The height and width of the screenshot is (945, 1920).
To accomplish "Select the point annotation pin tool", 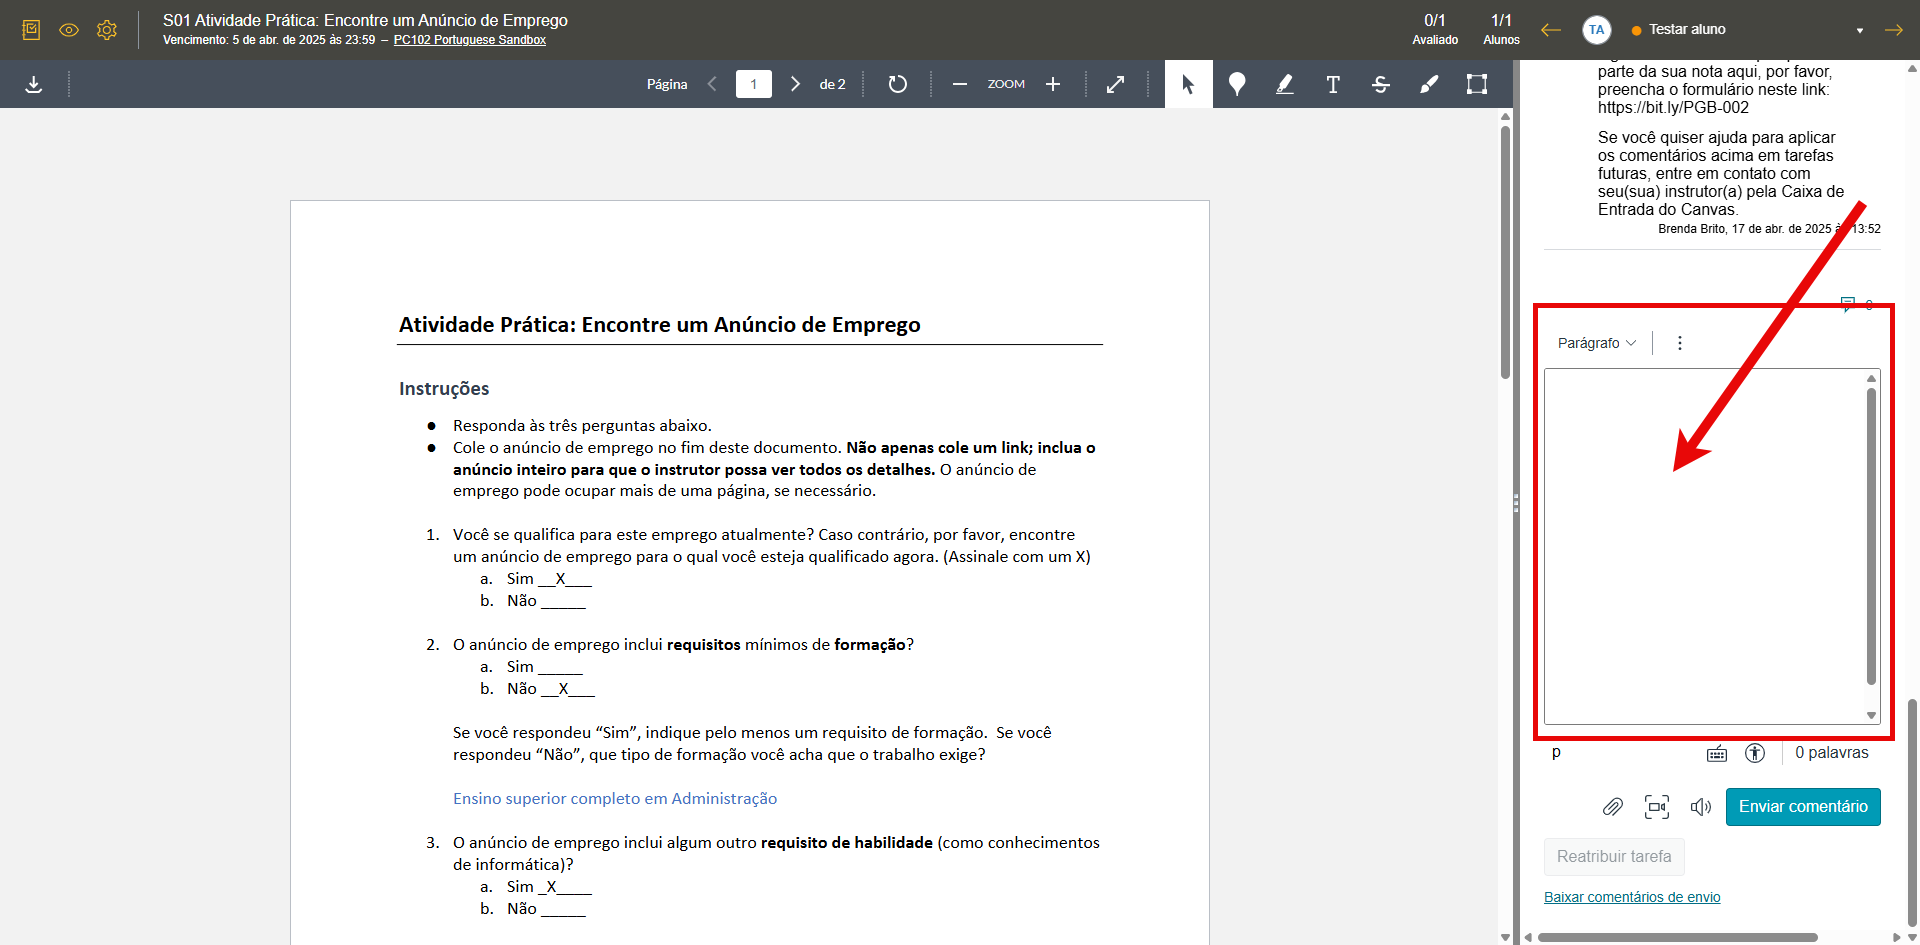I will [x=1237, y=84].
